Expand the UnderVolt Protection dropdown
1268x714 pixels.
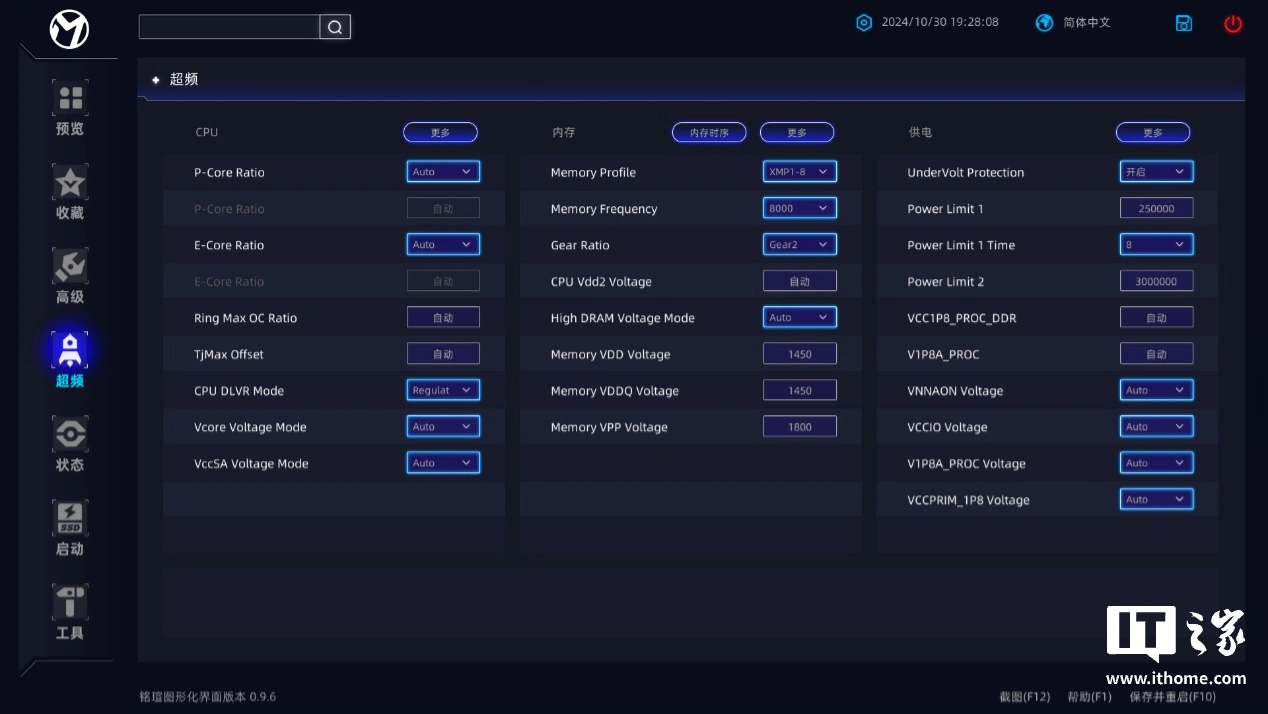1156,172
